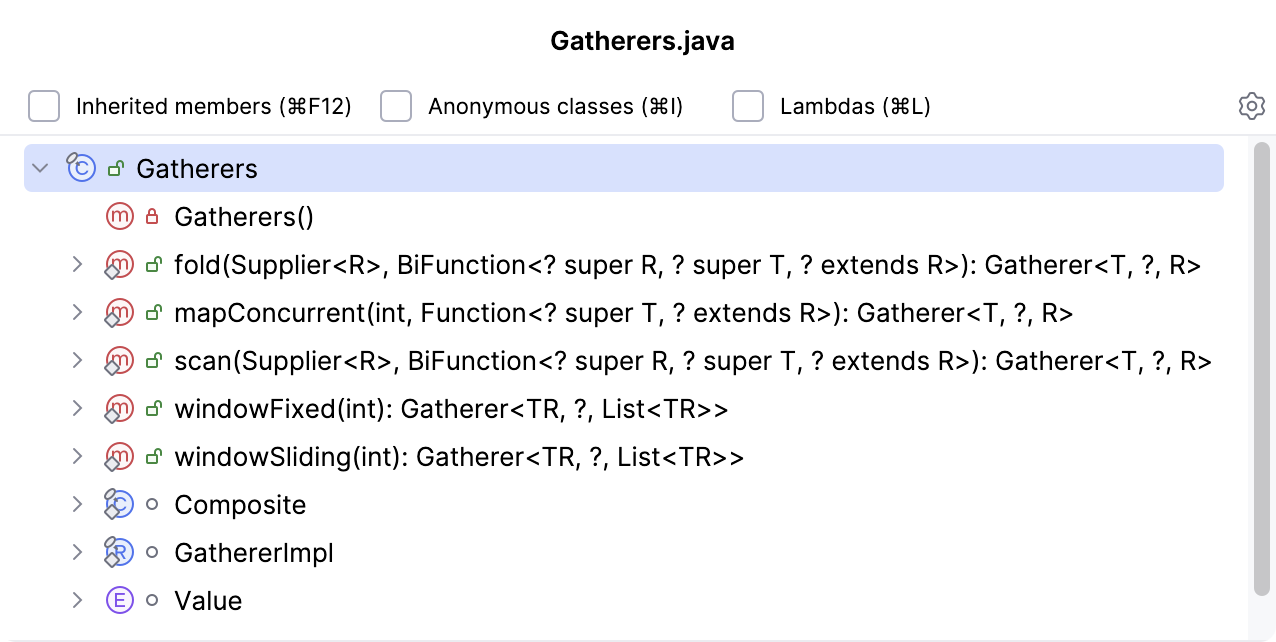This screenshot has width=1276, height=642.
Task: Click the private lock icon beside Gatherers()
Action: coord(152,216)
